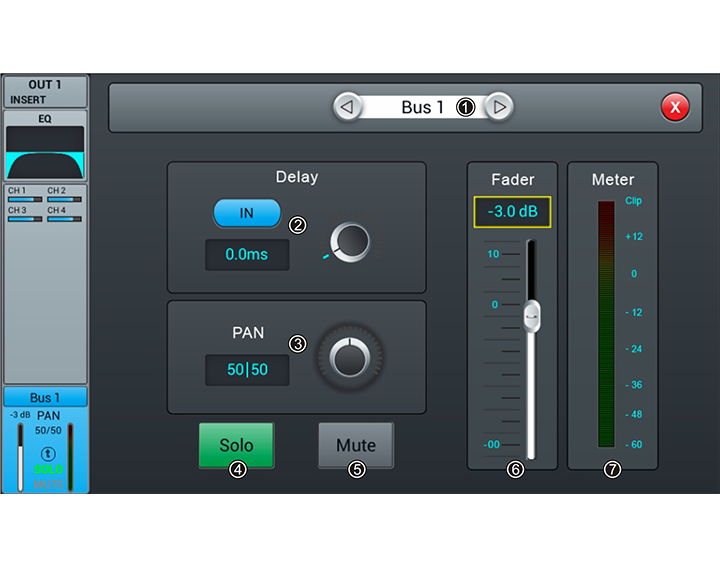Click the -3.0 dB fader value box
This screenshot has width=720, height=567.
(512, 212)
